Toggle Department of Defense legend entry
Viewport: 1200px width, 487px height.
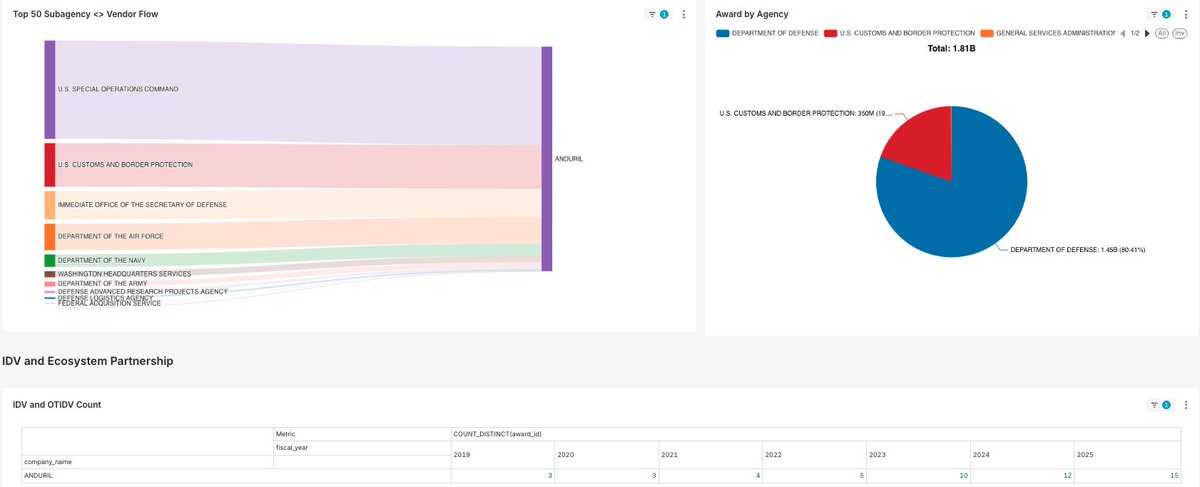click(x=767, y=33)
